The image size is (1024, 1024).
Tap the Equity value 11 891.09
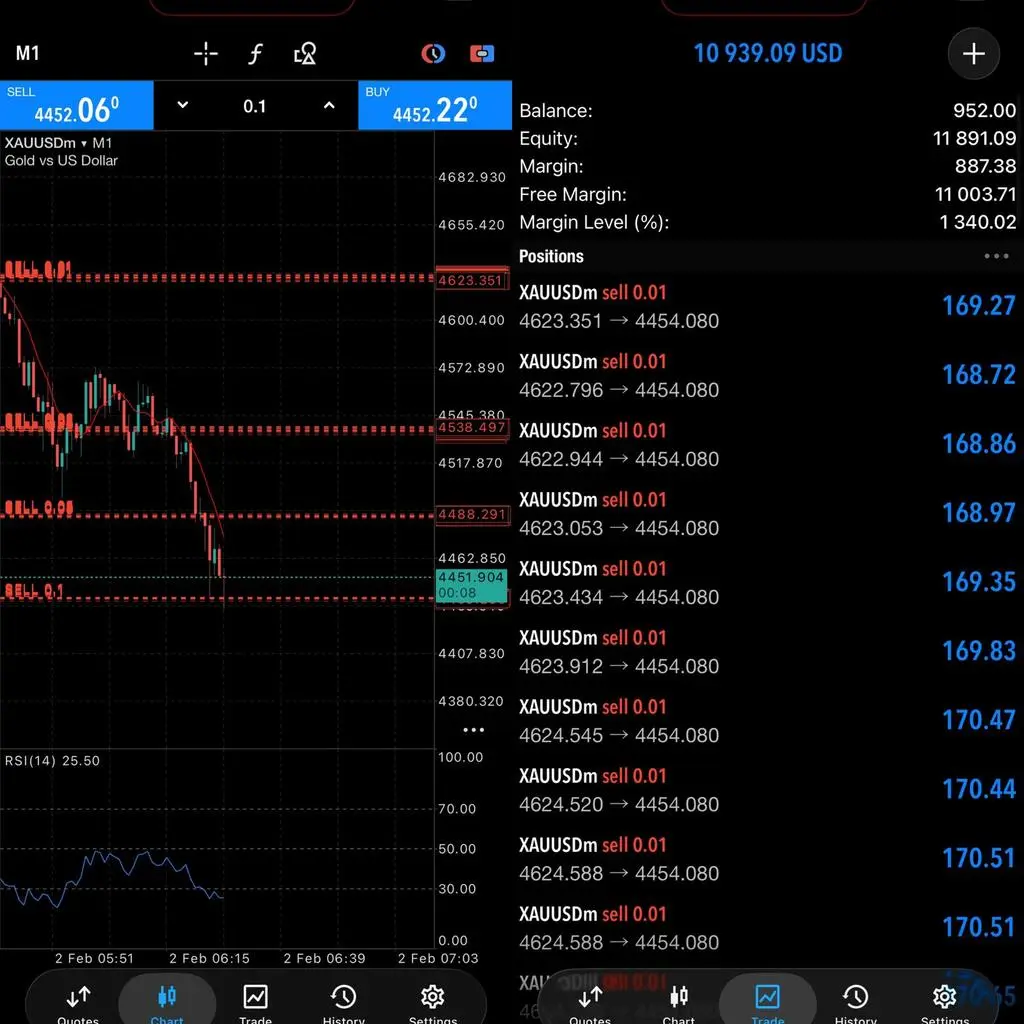pyautogui.click(x=974, y=138)
